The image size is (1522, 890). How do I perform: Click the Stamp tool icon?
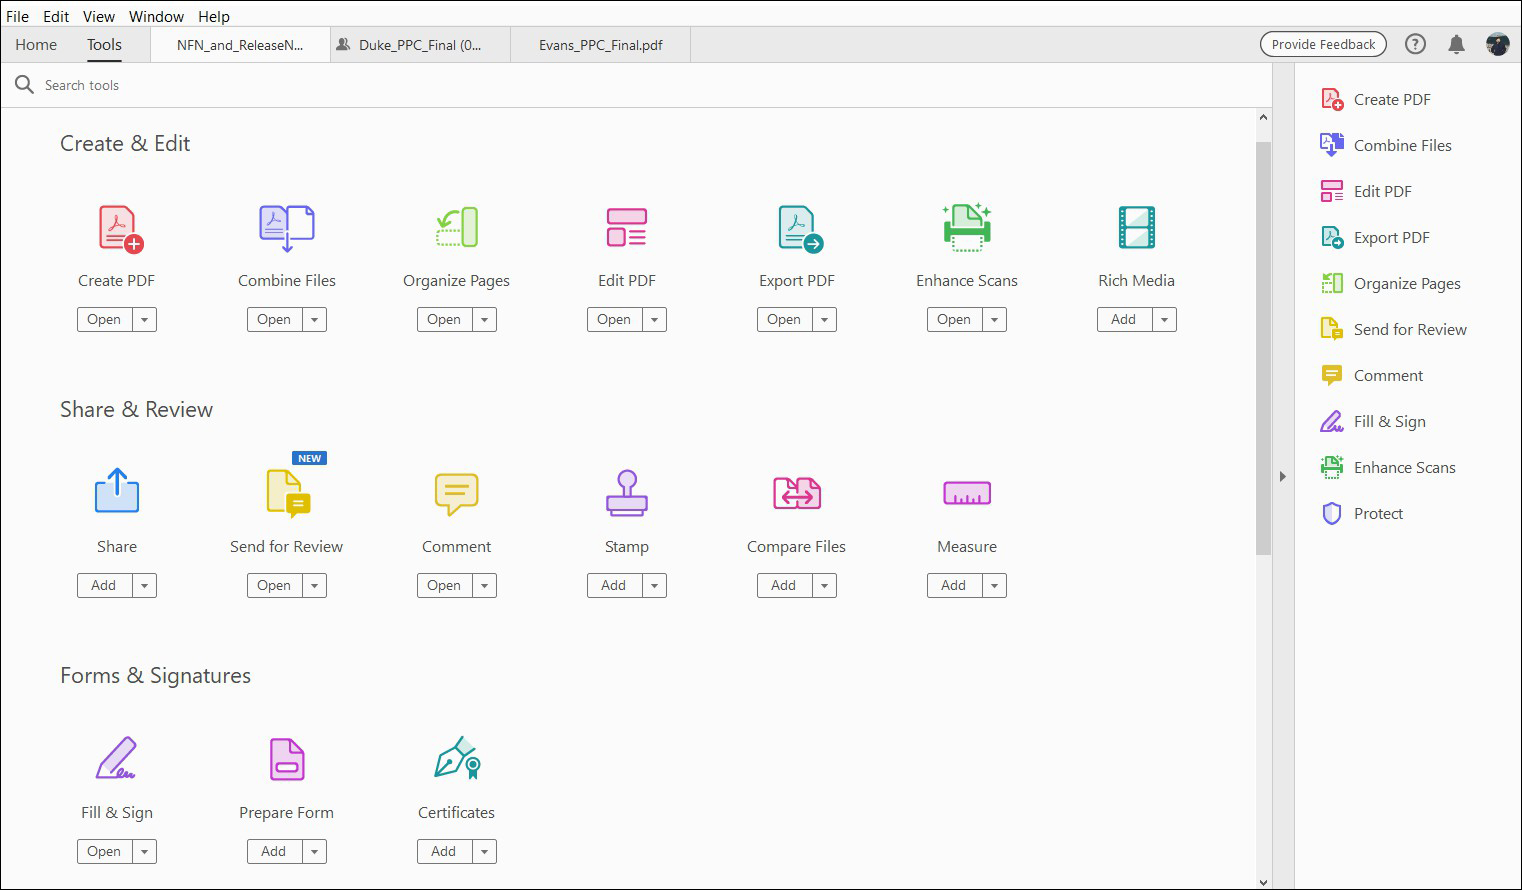(626, 493)
